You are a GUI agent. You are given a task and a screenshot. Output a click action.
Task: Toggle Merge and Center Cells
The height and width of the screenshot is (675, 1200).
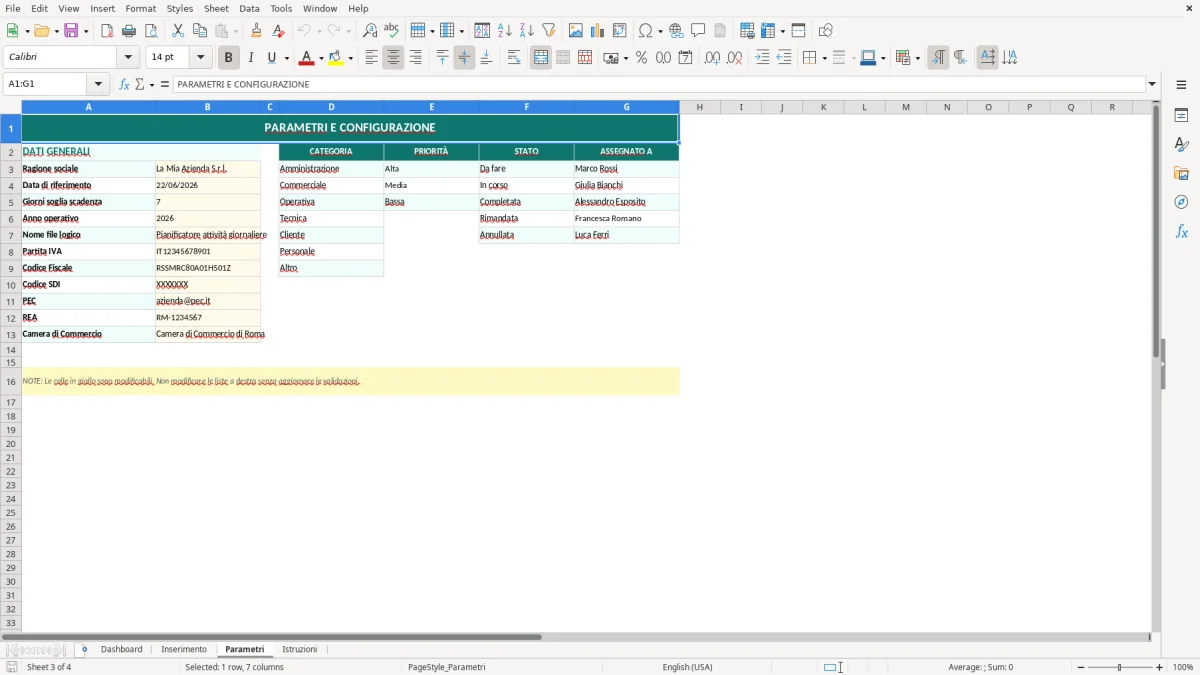pos(541,58)
